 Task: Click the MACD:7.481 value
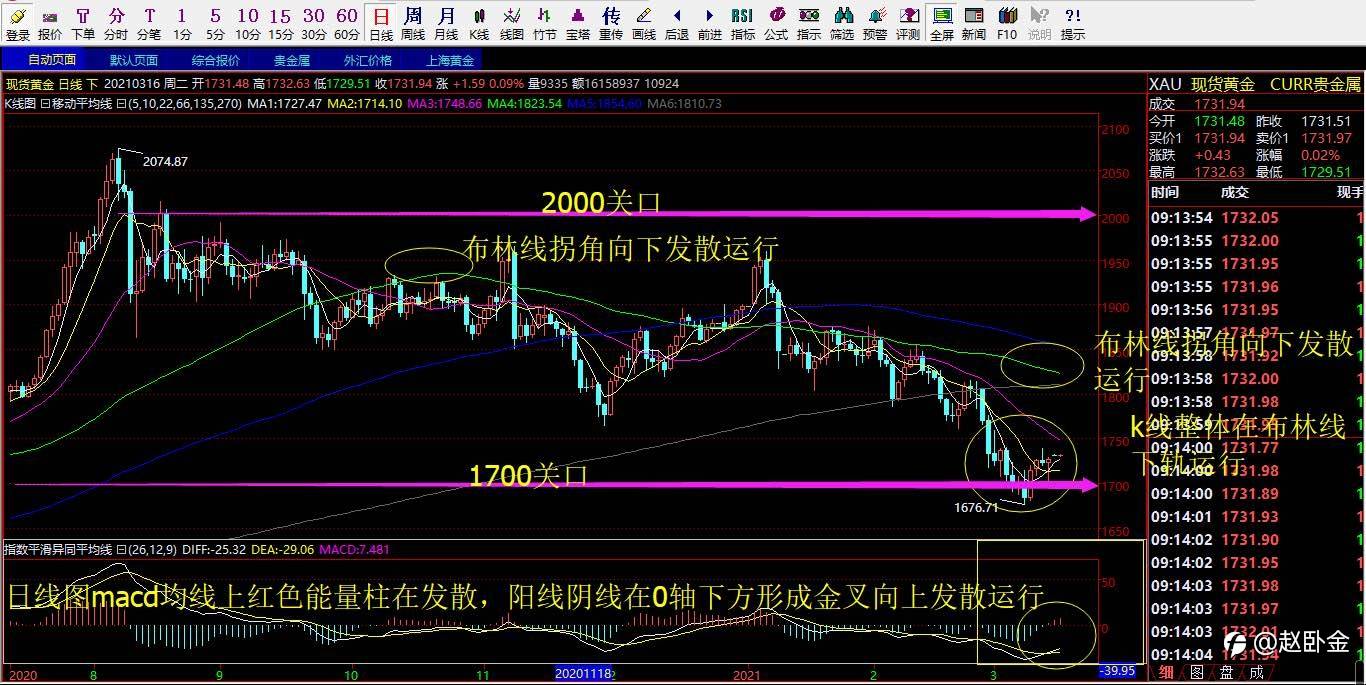354,549
